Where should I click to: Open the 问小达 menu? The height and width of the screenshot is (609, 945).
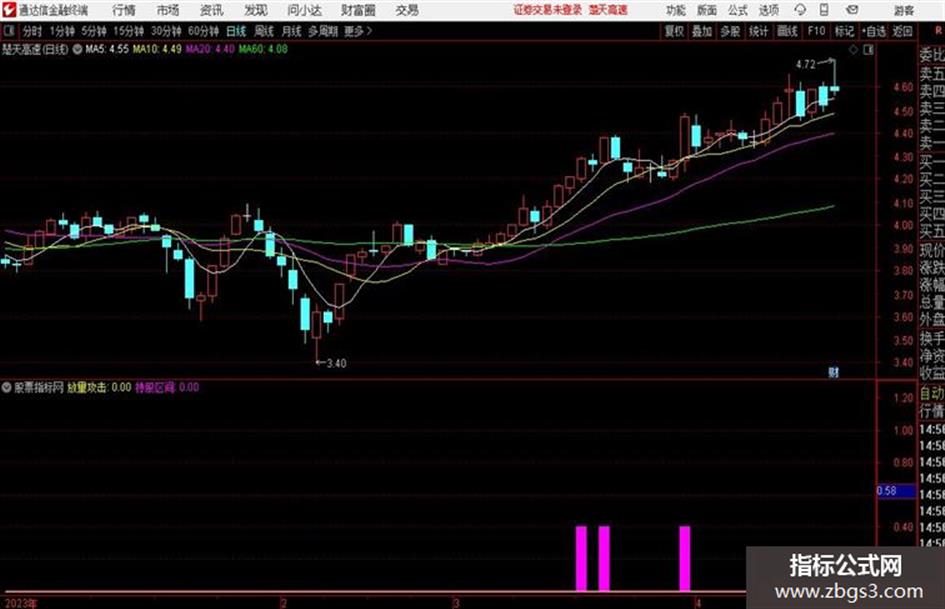304,10
